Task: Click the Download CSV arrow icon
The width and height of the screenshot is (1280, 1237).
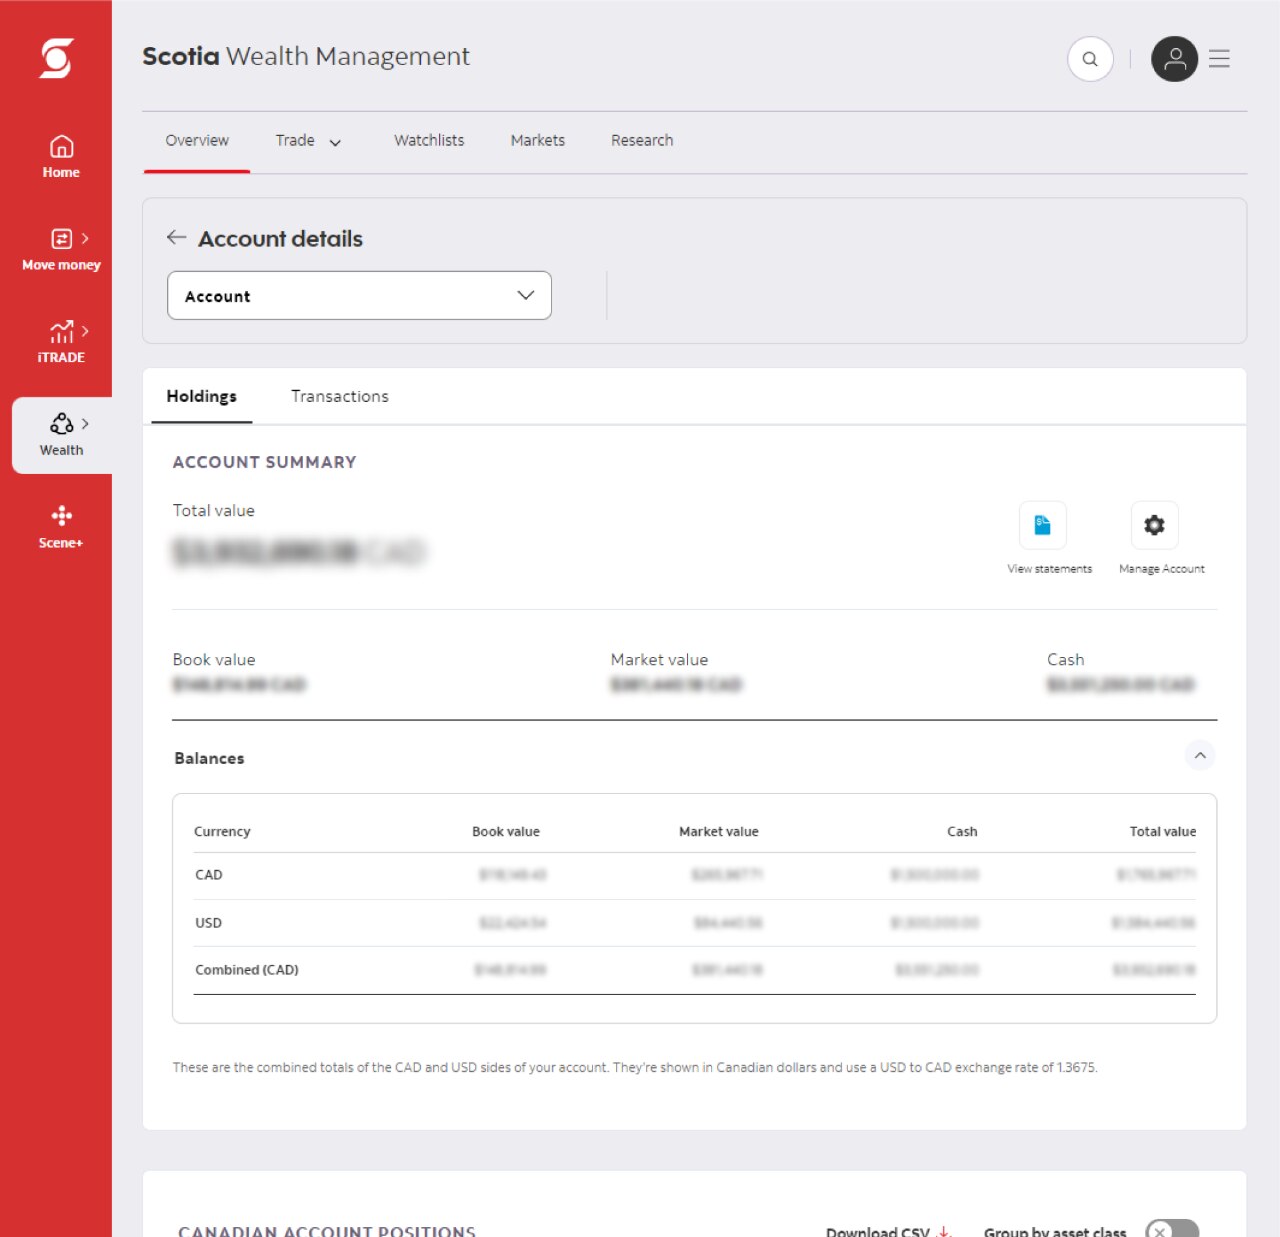Action: coord(944,1231)
